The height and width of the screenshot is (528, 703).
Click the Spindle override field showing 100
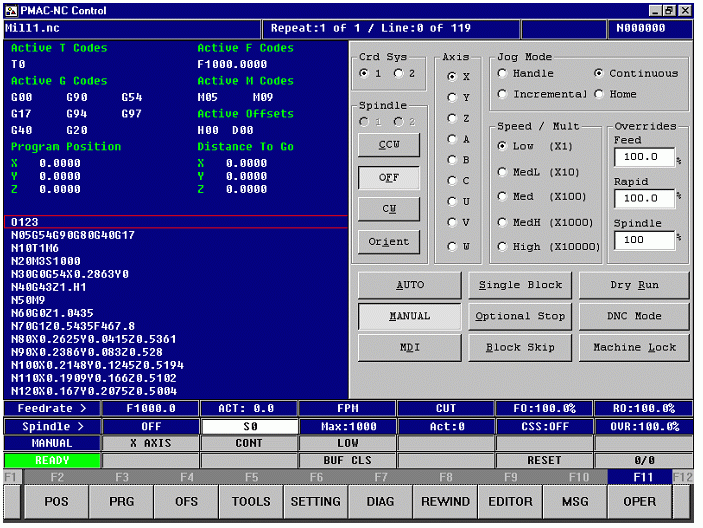644,240
